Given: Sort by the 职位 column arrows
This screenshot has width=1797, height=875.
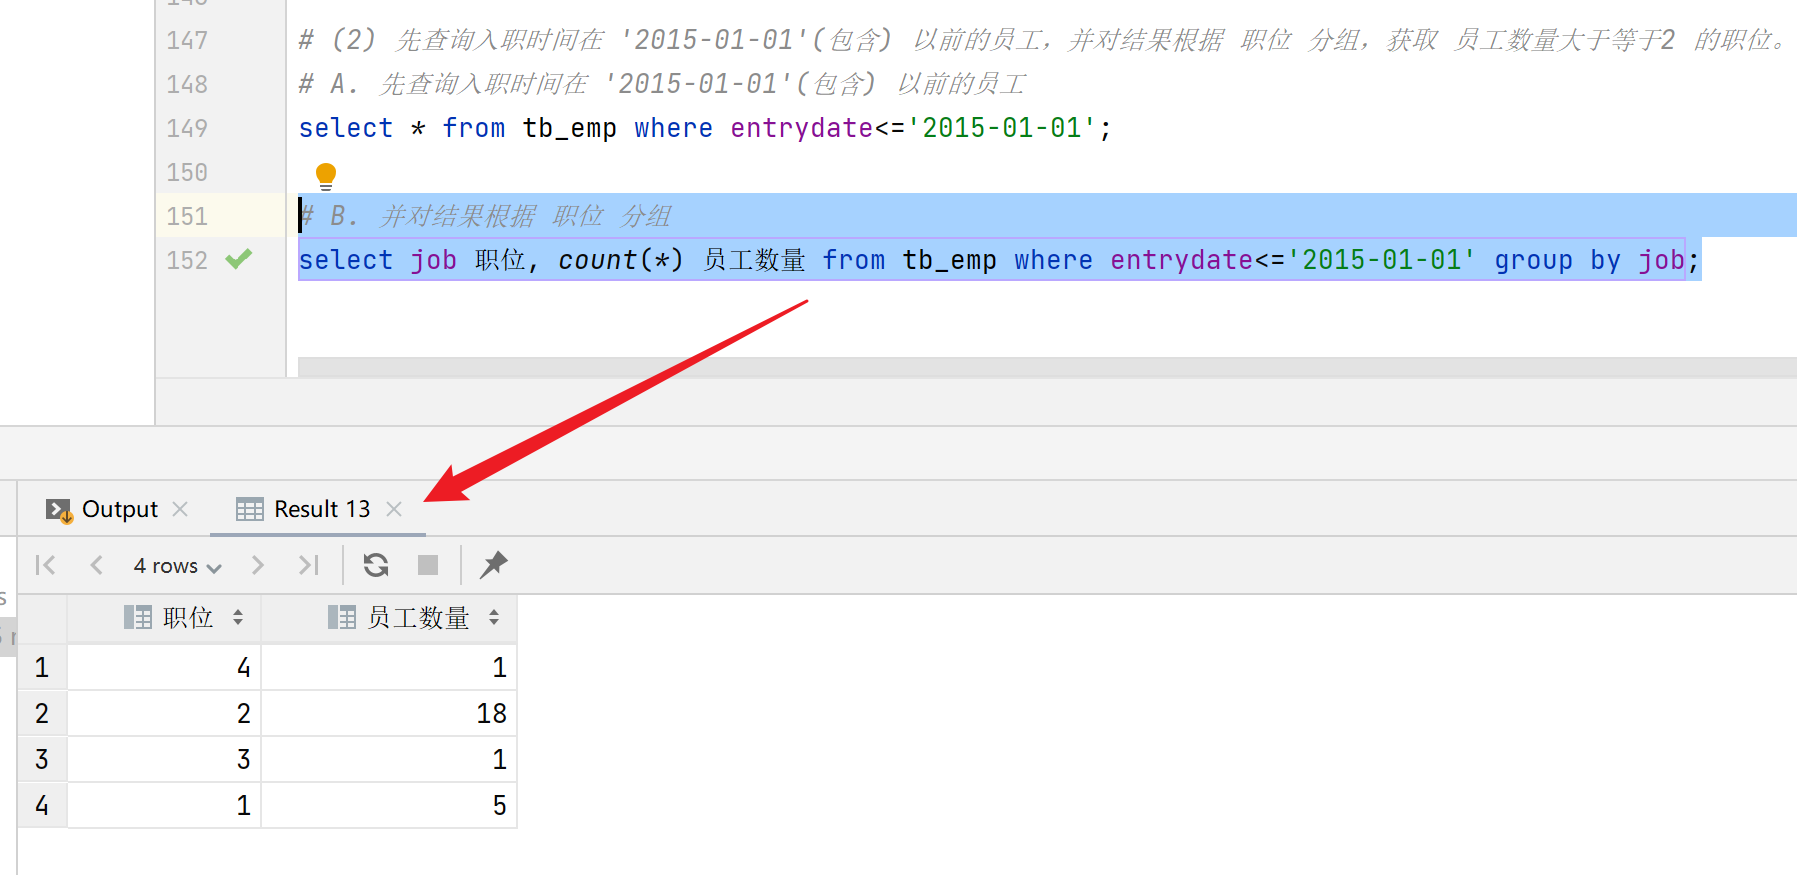Looking at the screenshot, I should tap(238, 617).
